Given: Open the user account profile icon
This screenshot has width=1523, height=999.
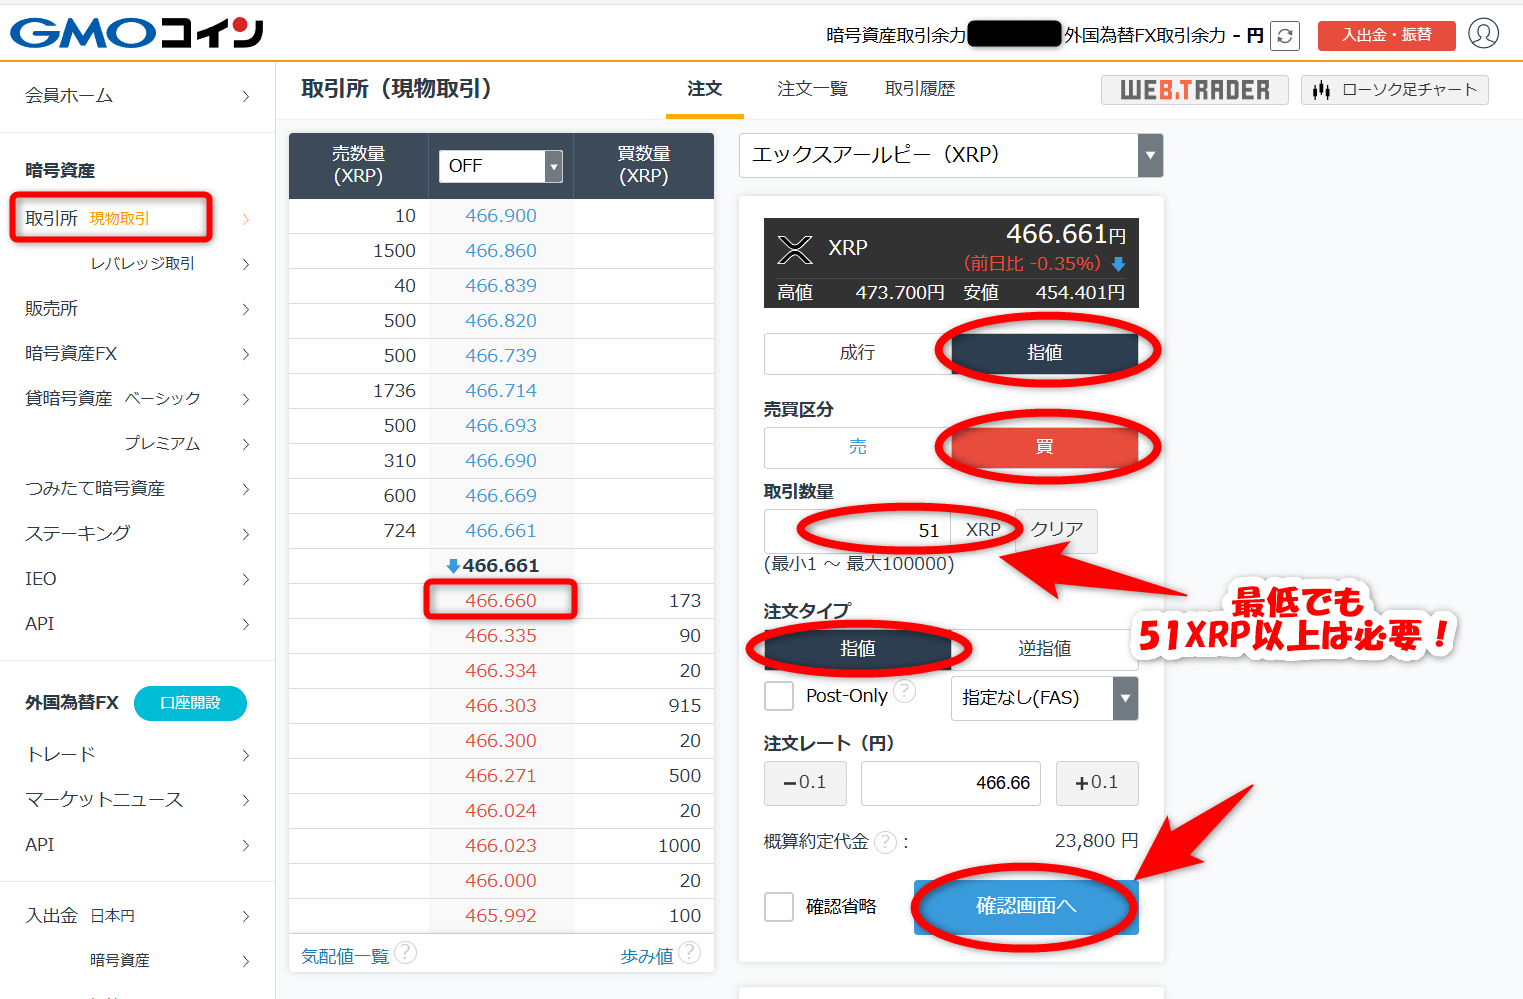Looking at the screenshot, I should click(1483, 33).
